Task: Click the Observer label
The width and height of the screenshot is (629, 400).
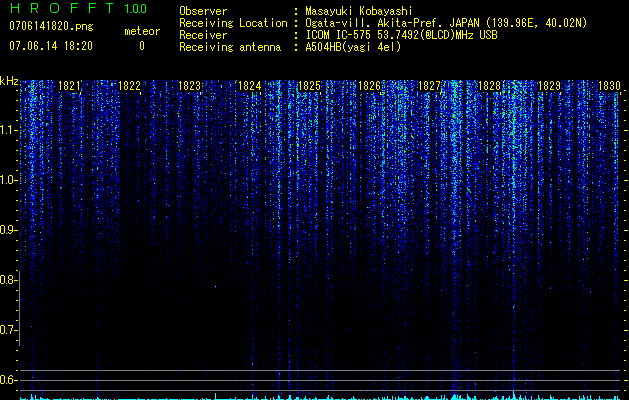Action: click(203, 11)
